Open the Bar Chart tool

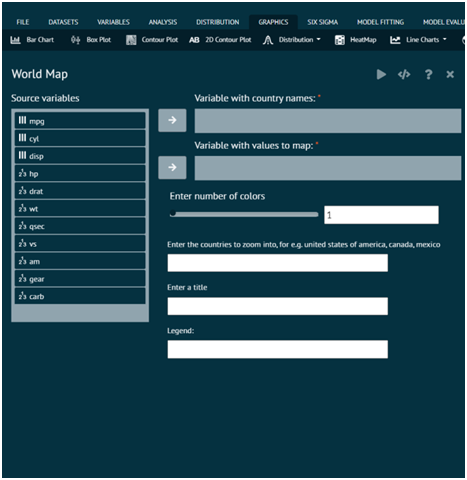point(32,40)
